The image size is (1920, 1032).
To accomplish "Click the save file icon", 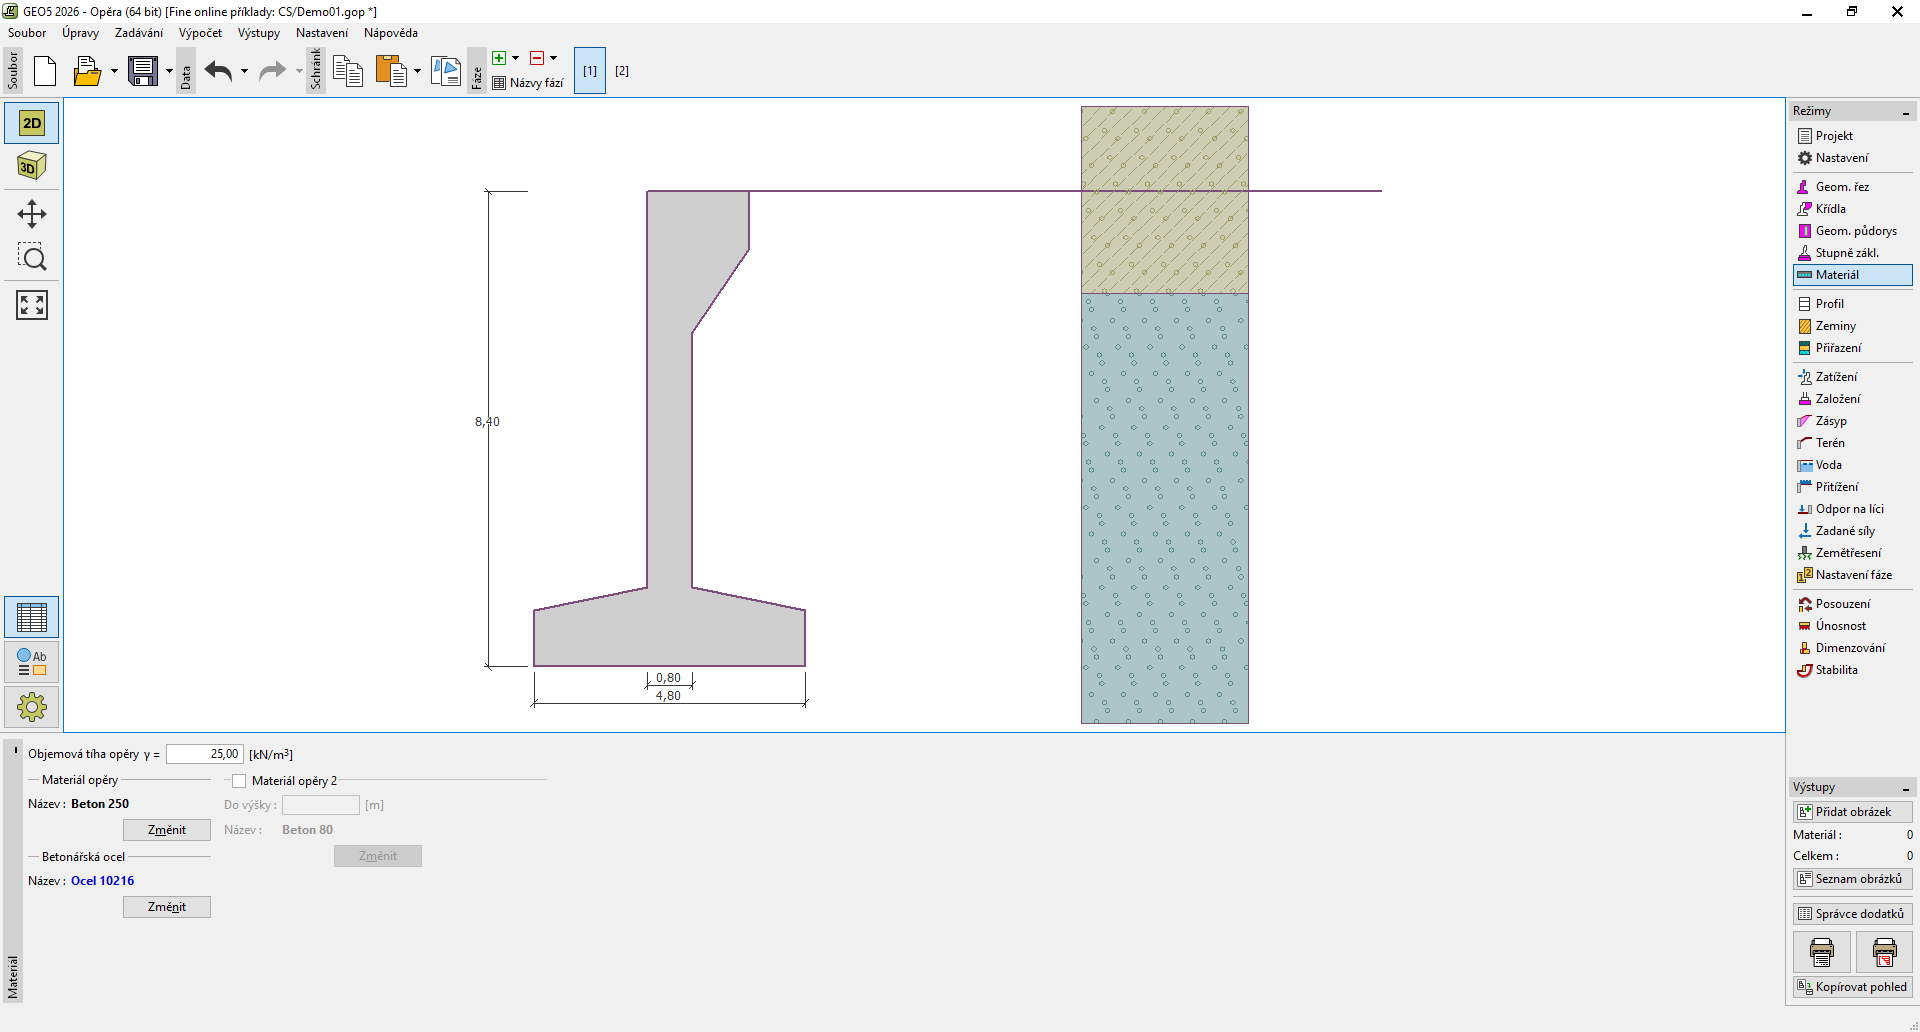I will pos(143,71).
